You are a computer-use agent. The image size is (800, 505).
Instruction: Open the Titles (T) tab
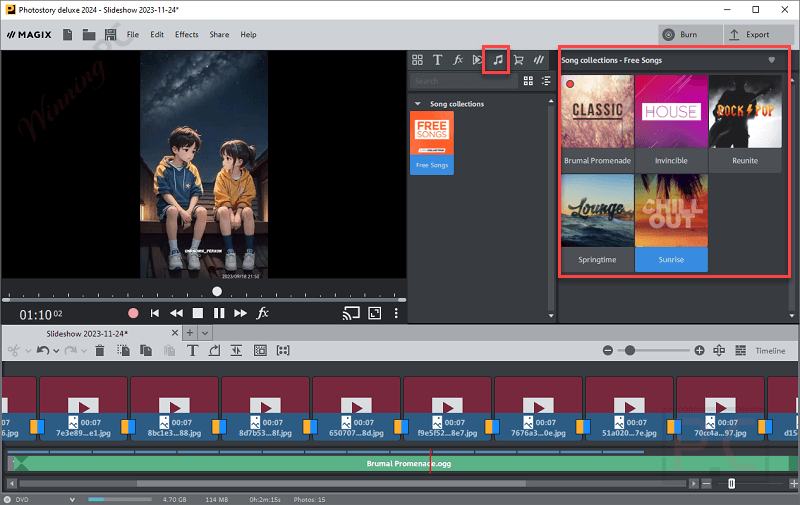point(437,60)
